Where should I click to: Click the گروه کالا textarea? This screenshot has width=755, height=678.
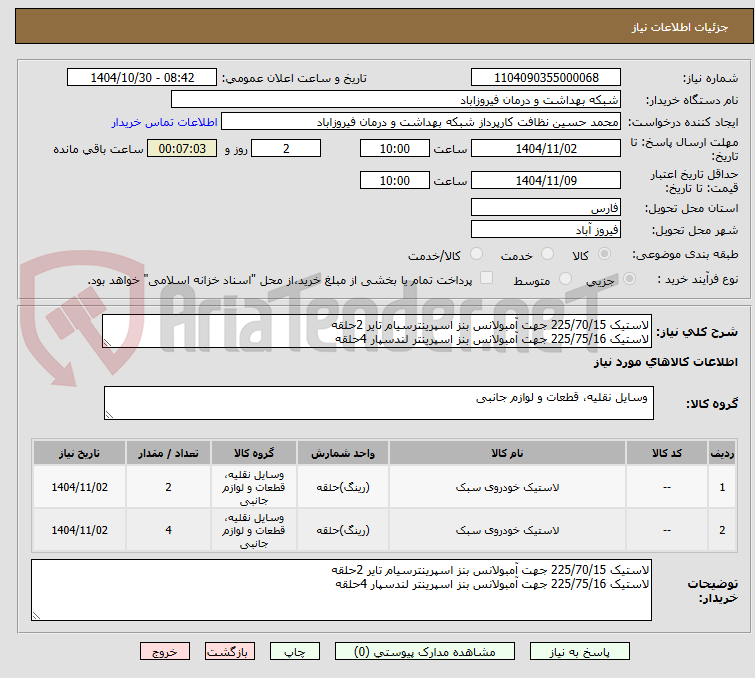click(379, 403)
